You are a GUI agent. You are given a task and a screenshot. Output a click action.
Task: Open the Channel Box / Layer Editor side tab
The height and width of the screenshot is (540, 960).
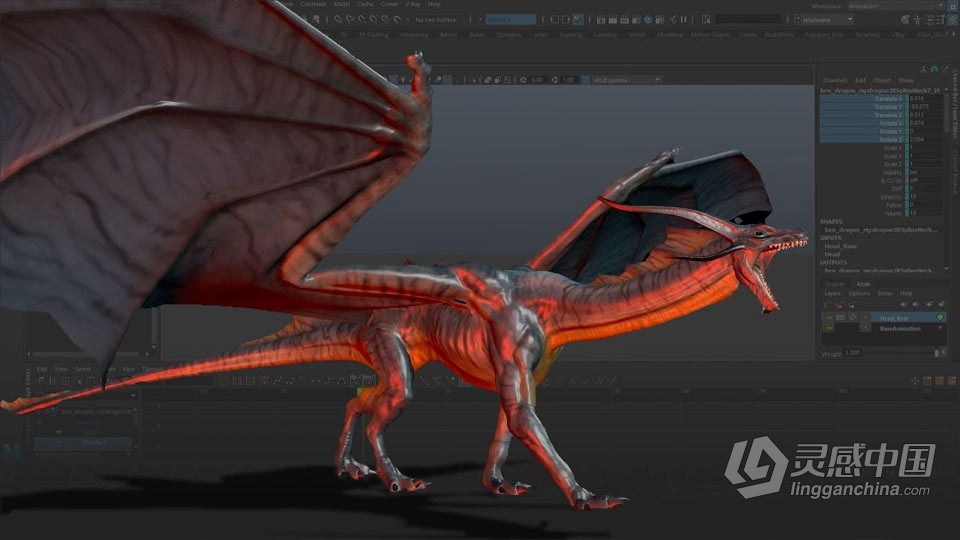(x=955, y=101)
